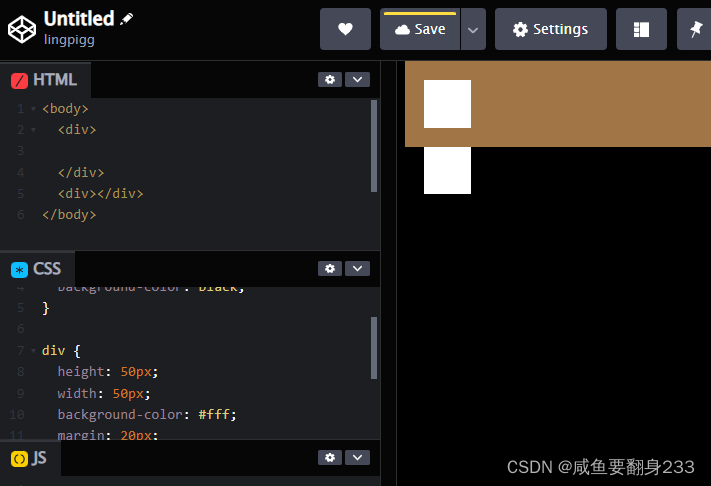Click the CSS editor vertical scrollbar
The height and width of the screenshot is (486, 711).
[374, 348]
